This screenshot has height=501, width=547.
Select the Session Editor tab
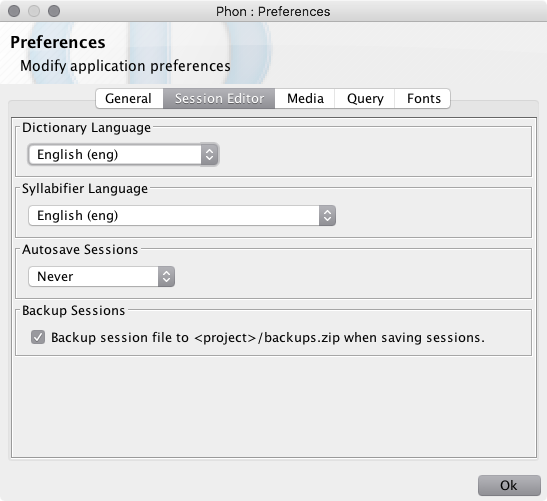pyautogui.click(x=219, y=99)
